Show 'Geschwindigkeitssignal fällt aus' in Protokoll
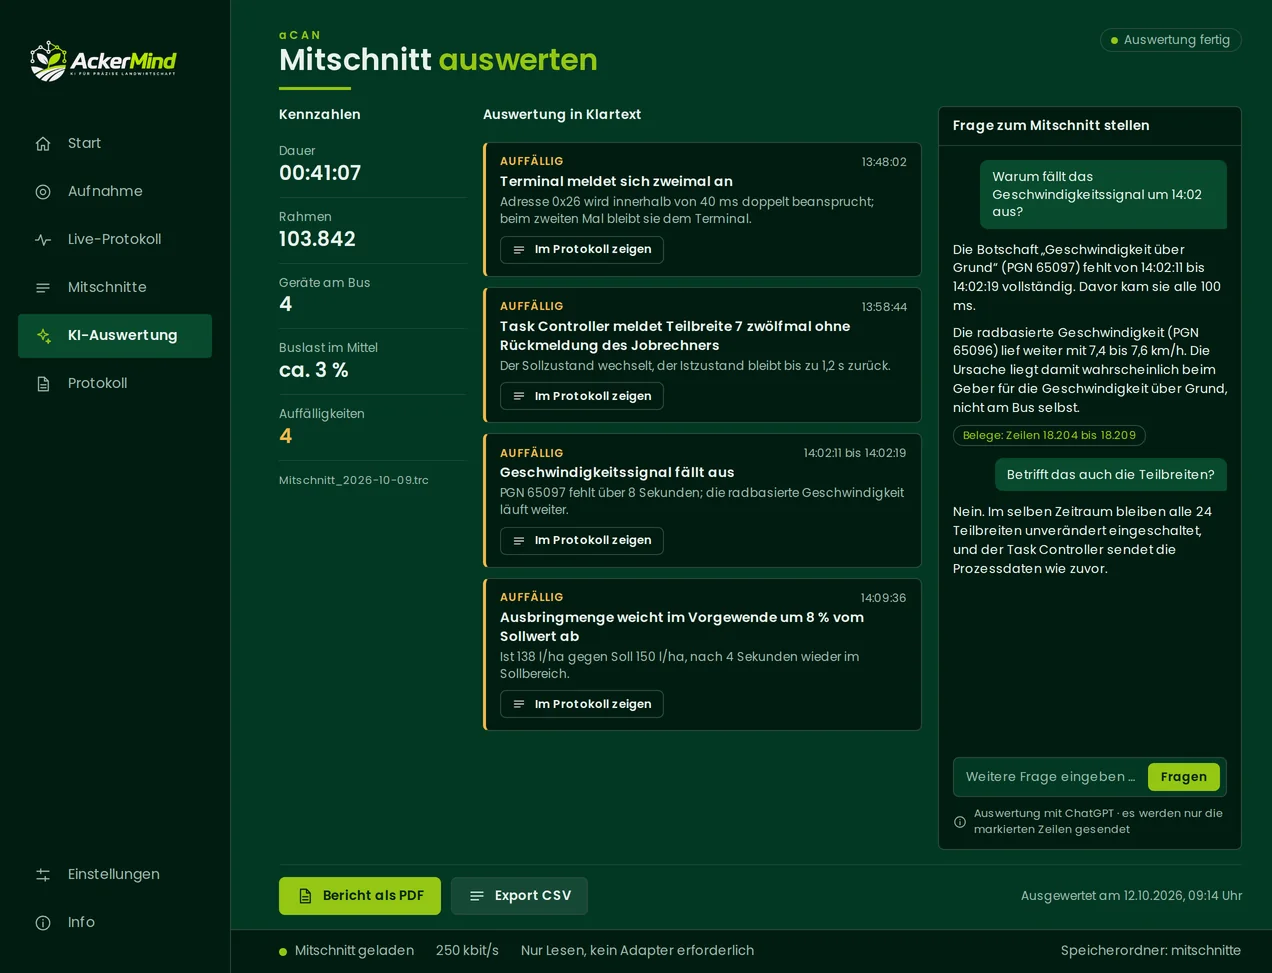Viewport: 1272px width, 973px height. 582,540
